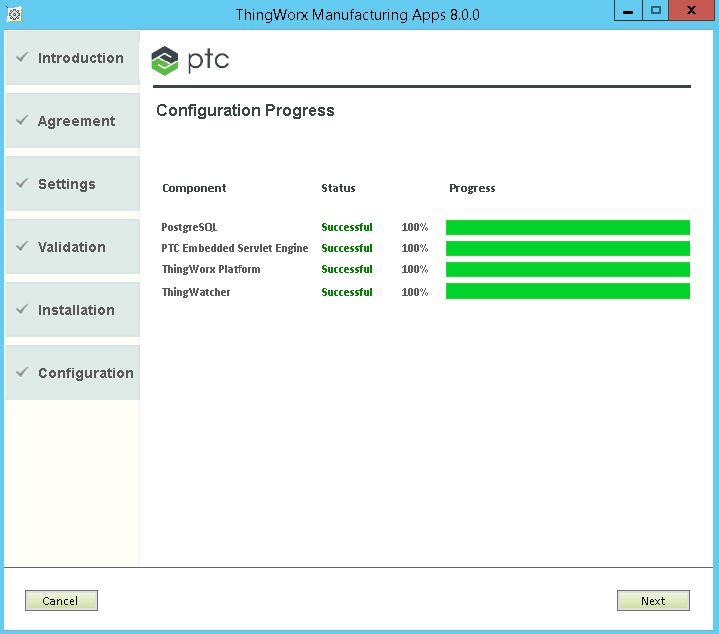The width and height of the screenshot is (719, 634).
Task: Click the checkmark icon beside Introduction
Action: [x=22, y=57]
